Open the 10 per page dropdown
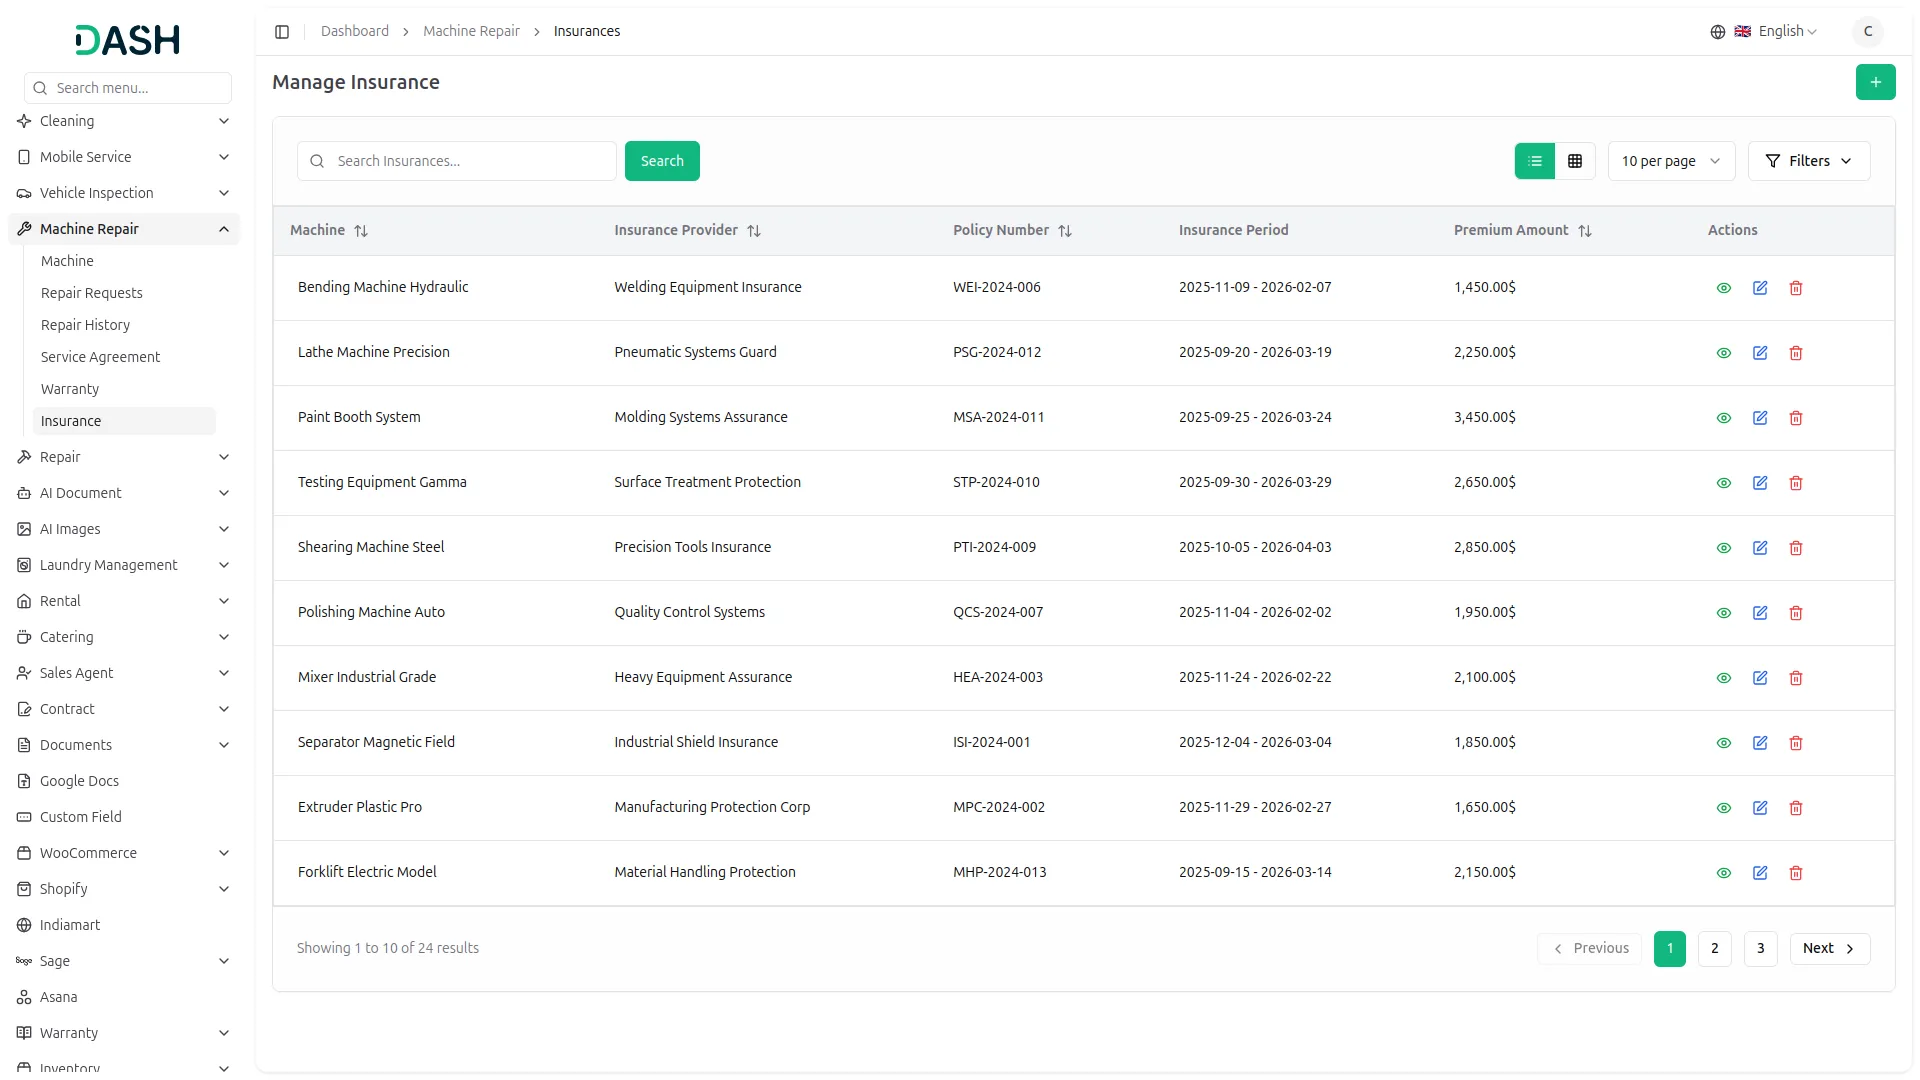Screen dimensions: 1920x1080 click(1670, 161)
